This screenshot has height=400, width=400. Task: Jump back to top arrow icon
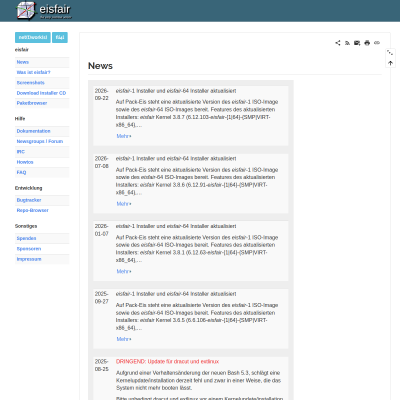tap(390, 63)
